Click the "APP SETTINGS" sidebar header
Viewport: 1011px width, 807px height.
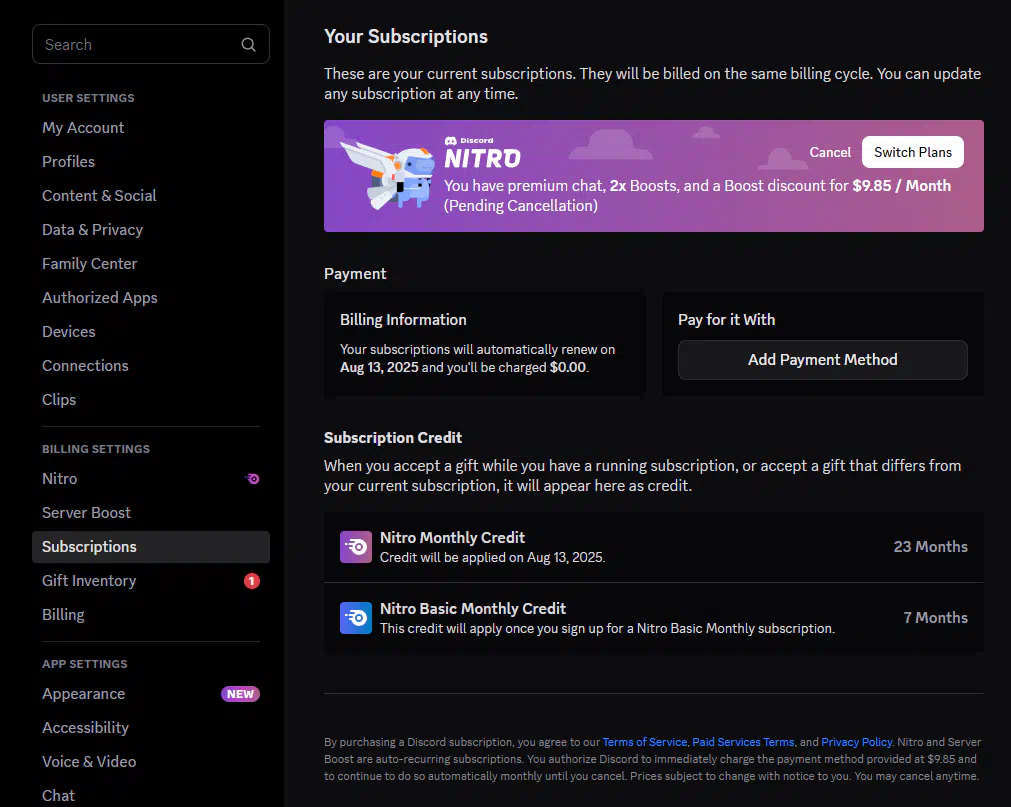(84, 664)
